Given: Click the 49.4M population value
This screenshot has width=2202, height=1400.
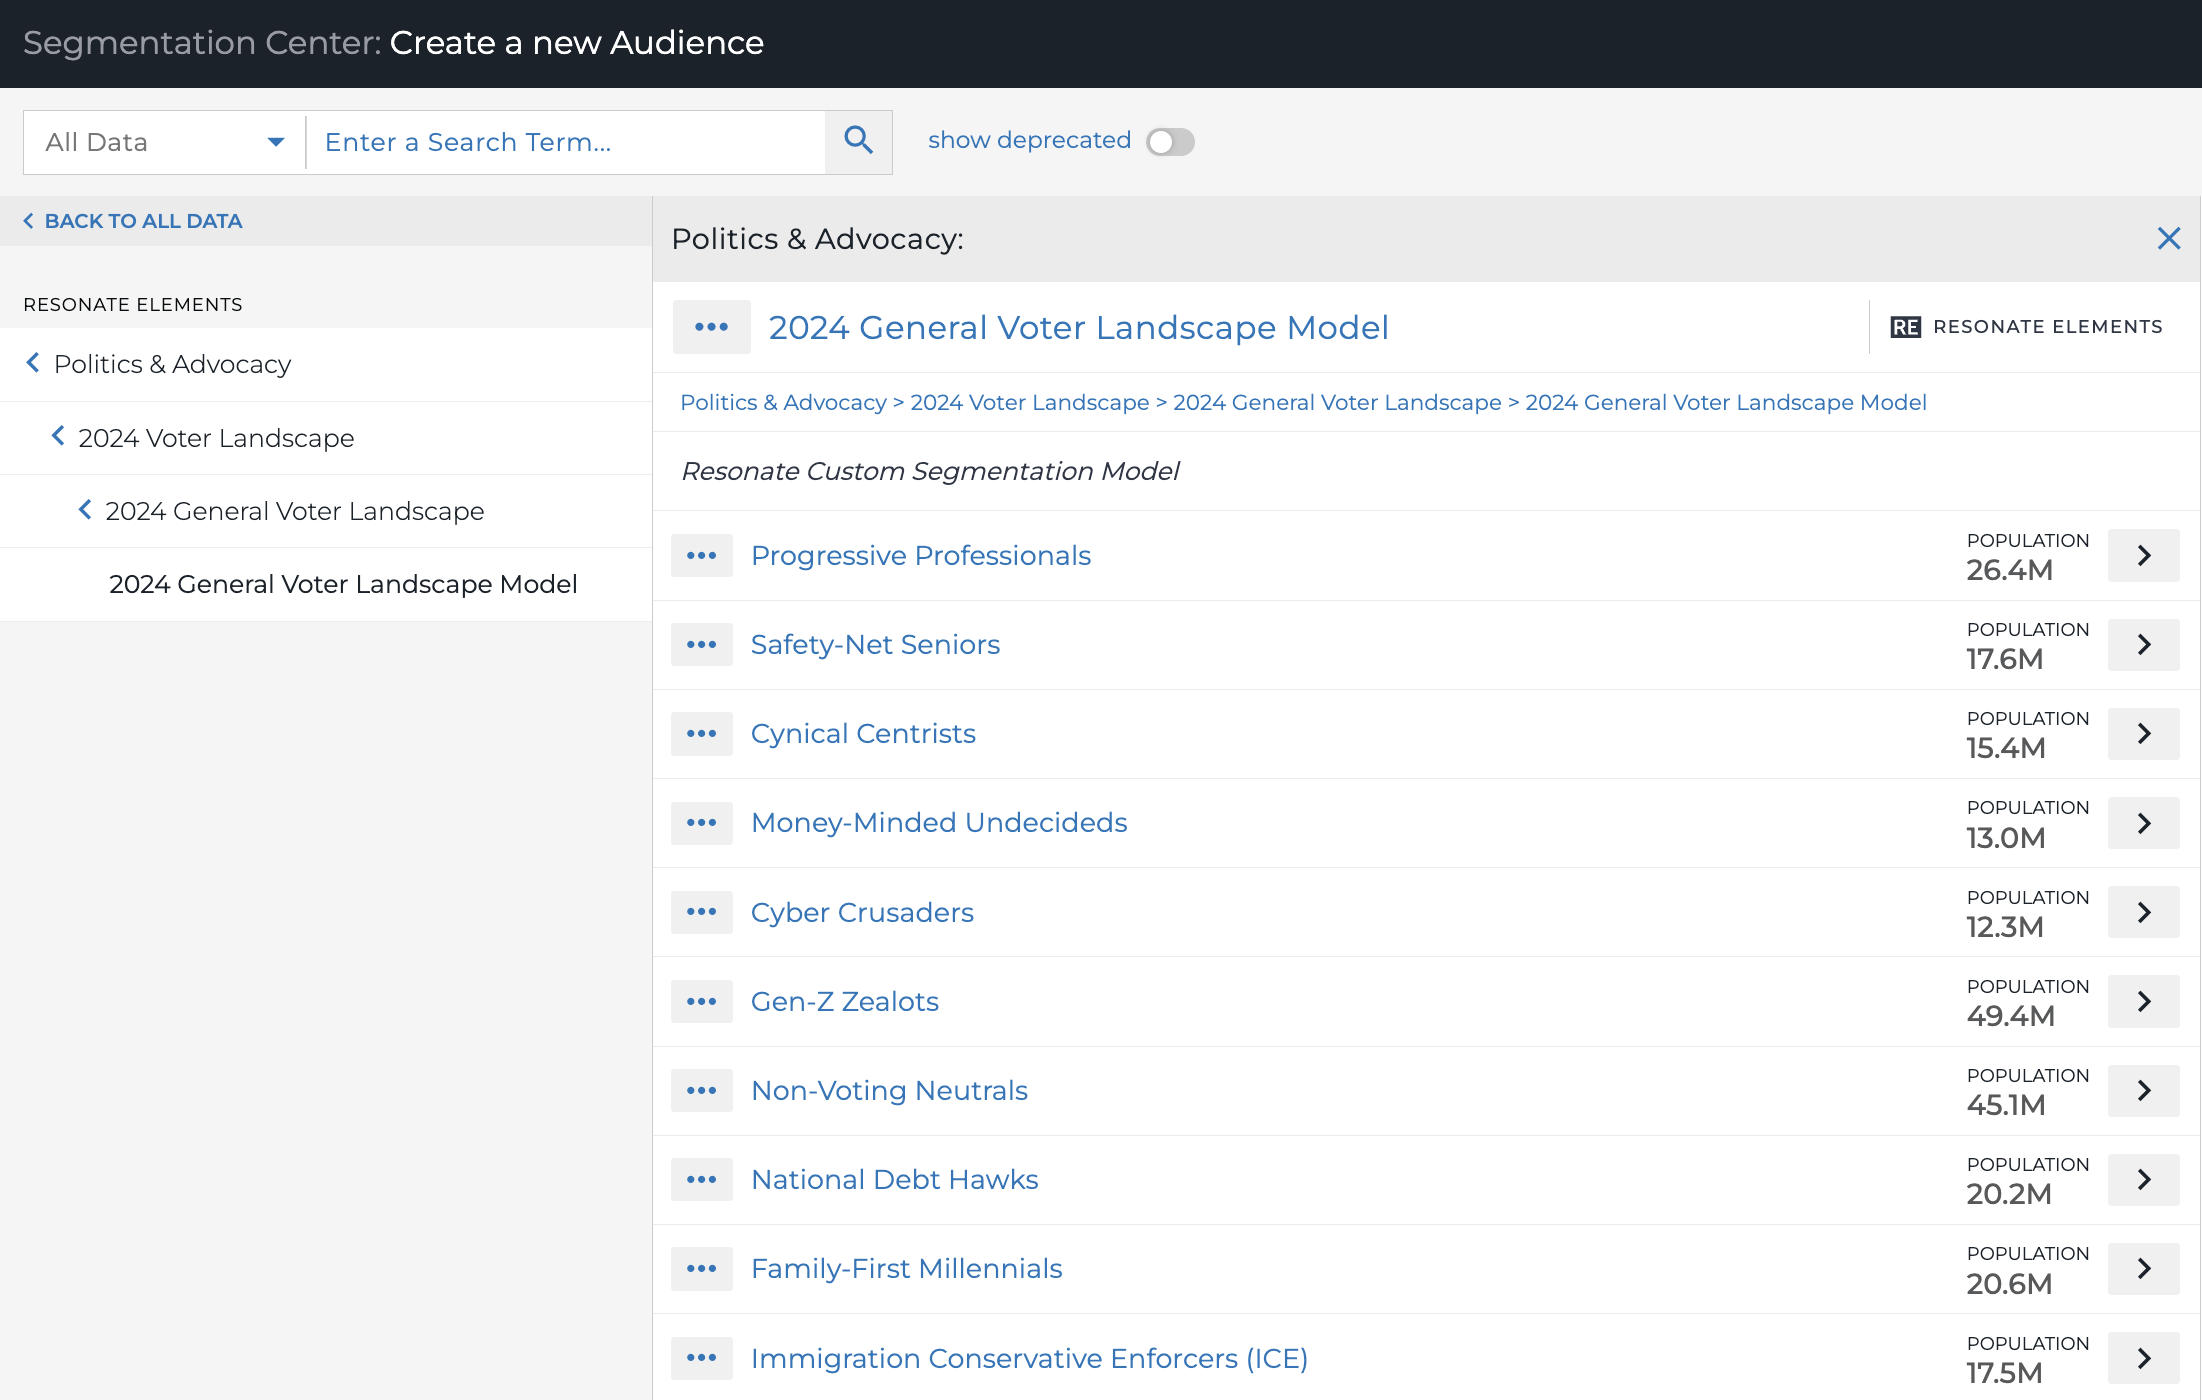Looking at the screenshot, I should (2010, 1016).
